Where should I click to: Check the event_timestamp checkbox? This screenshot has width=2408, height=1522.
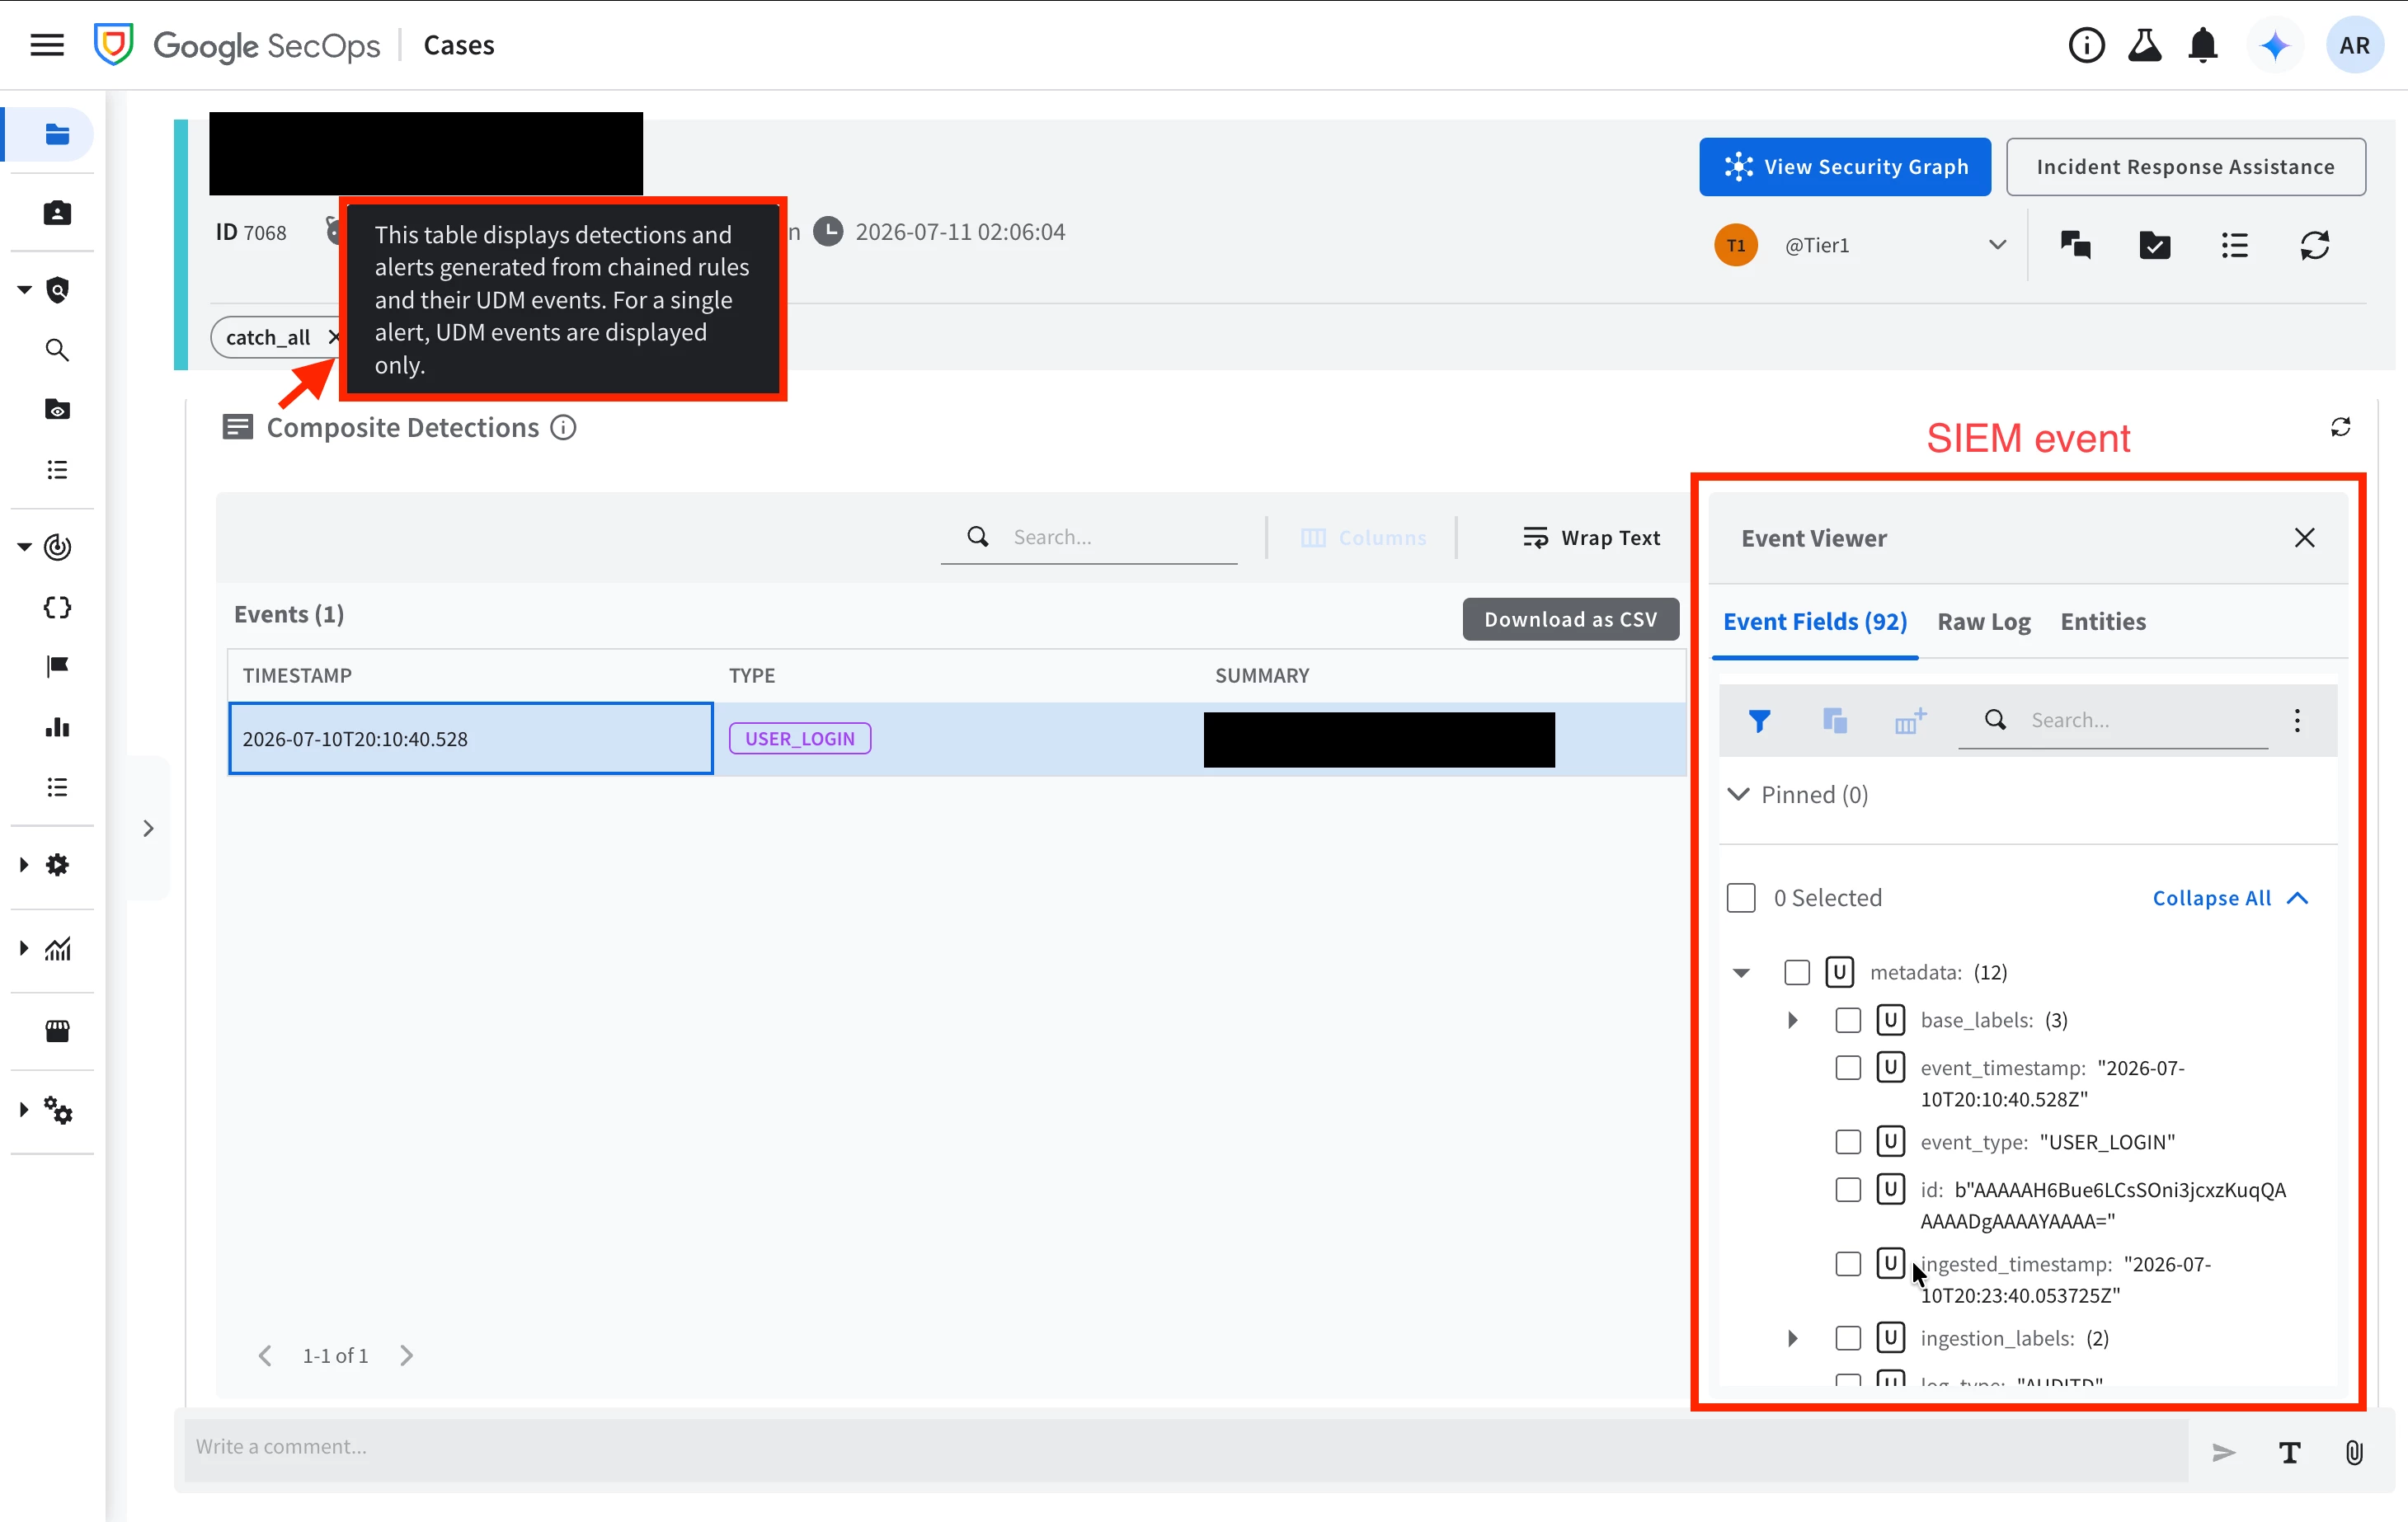tap(1848, 1068)
